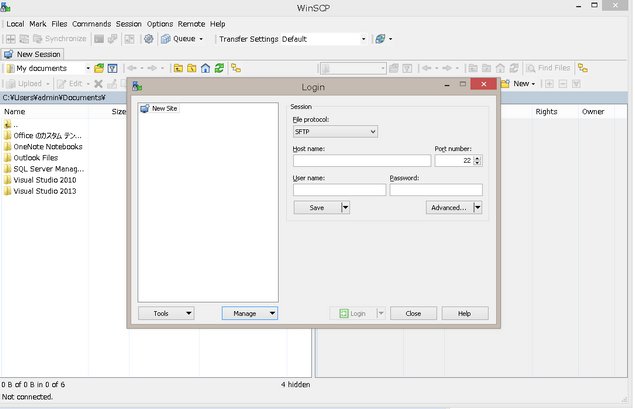Open the Options menu
This screenshot has height=409, width=635.
coord(160,24)
